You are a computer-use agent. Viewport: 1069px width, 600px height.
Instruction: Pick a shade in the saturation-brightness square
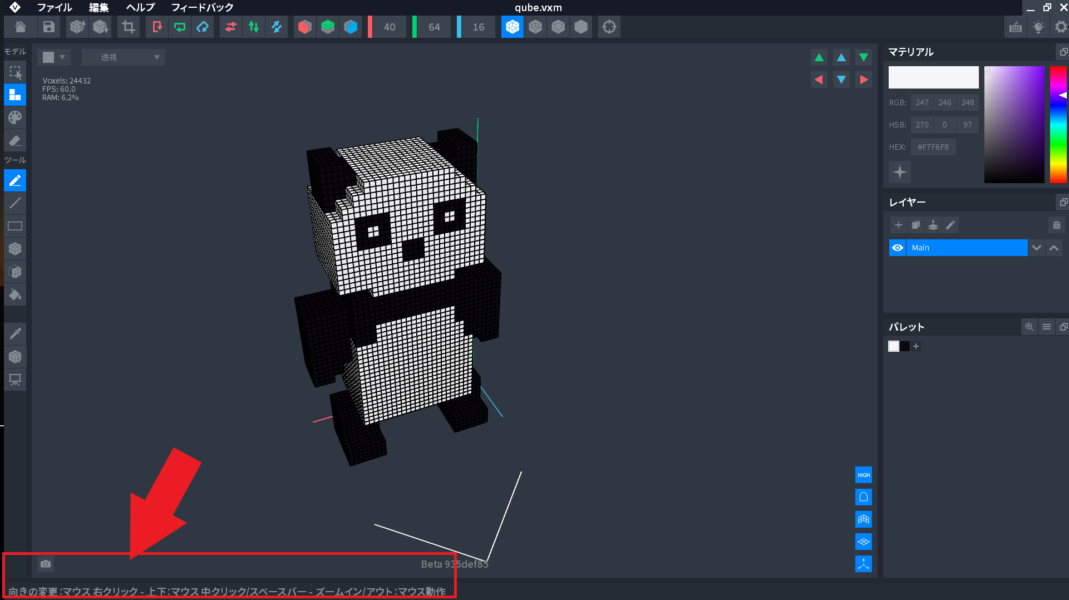(x=1014, y=125)
